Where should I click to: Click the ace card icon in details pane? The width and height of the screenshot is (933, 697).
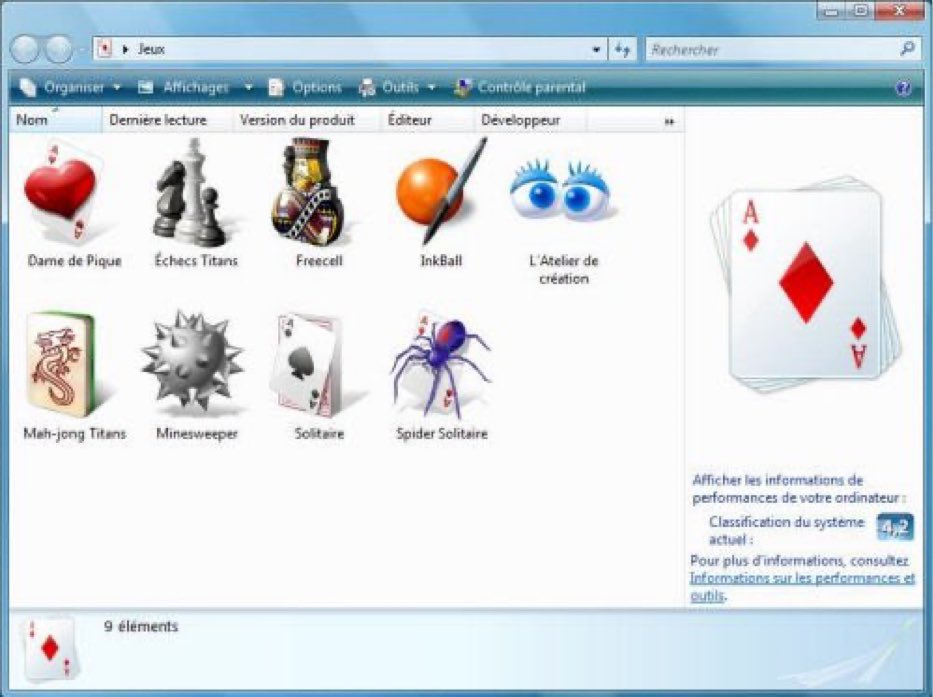(x=49, y=649)
